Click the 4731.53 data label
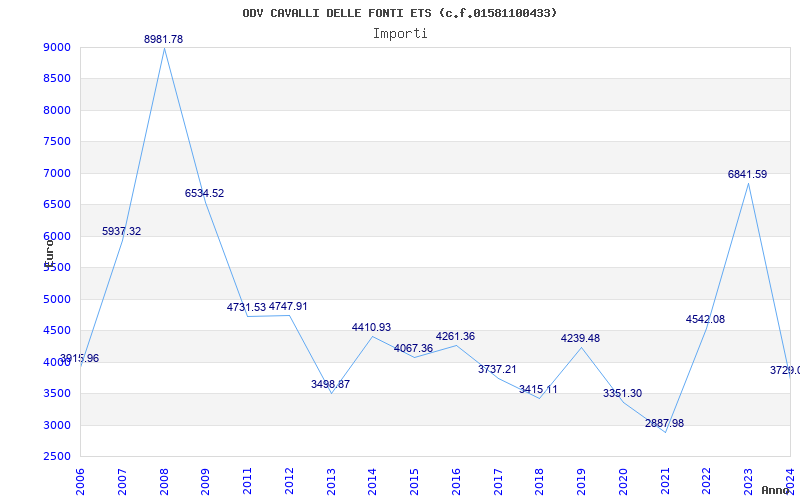 coord(246,307)
